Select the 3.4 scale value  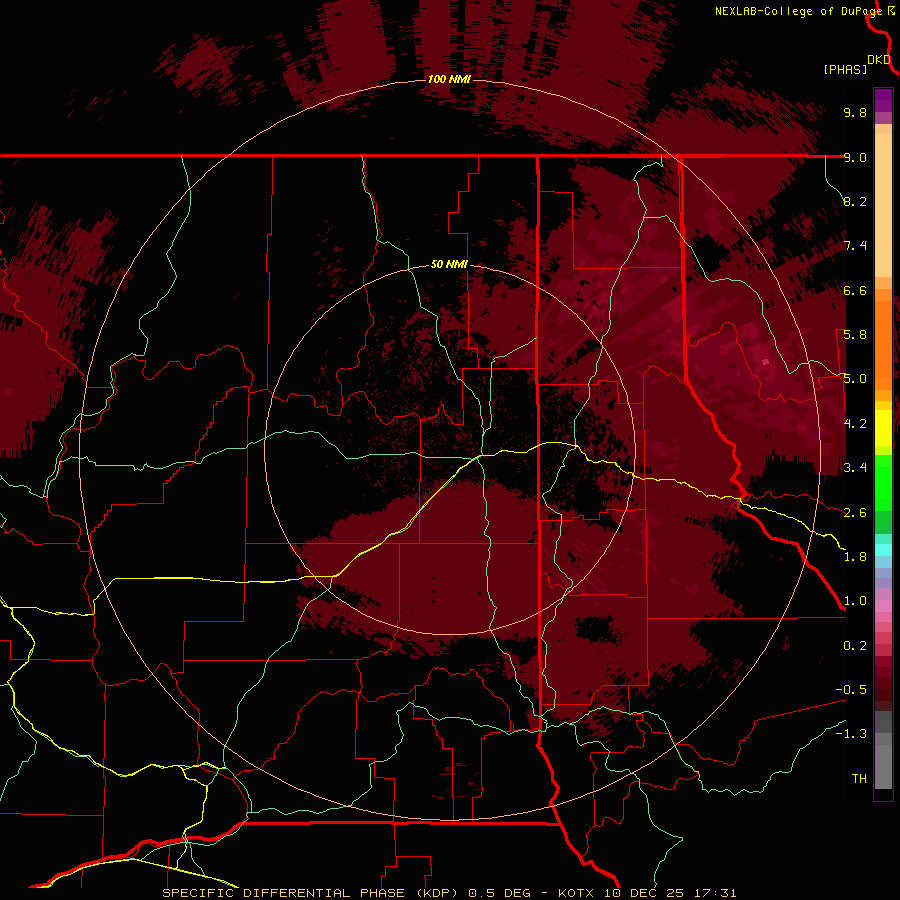(855, 468)
